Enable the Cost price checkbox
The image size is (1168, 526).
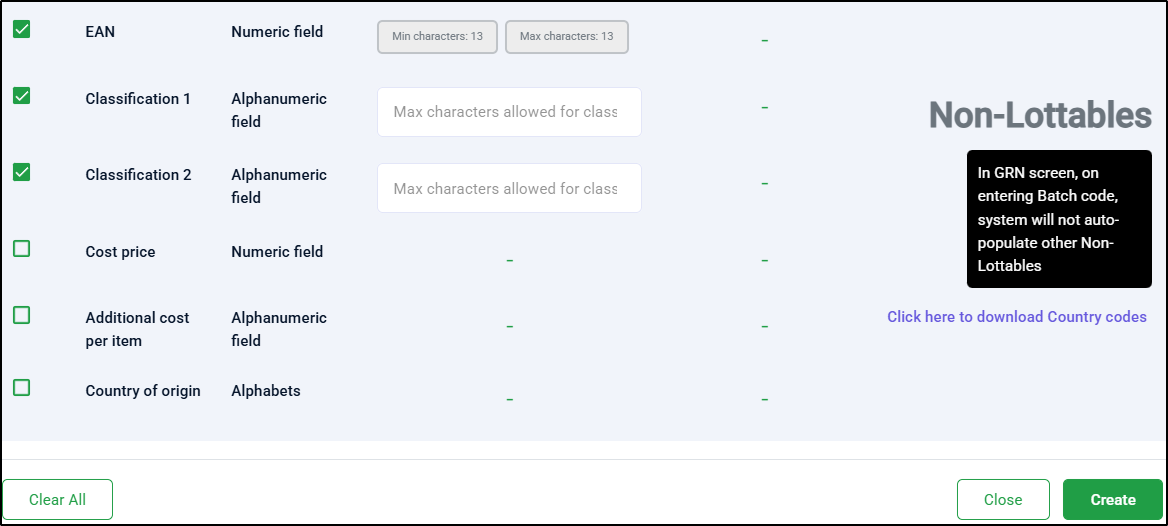pos(21,249)
